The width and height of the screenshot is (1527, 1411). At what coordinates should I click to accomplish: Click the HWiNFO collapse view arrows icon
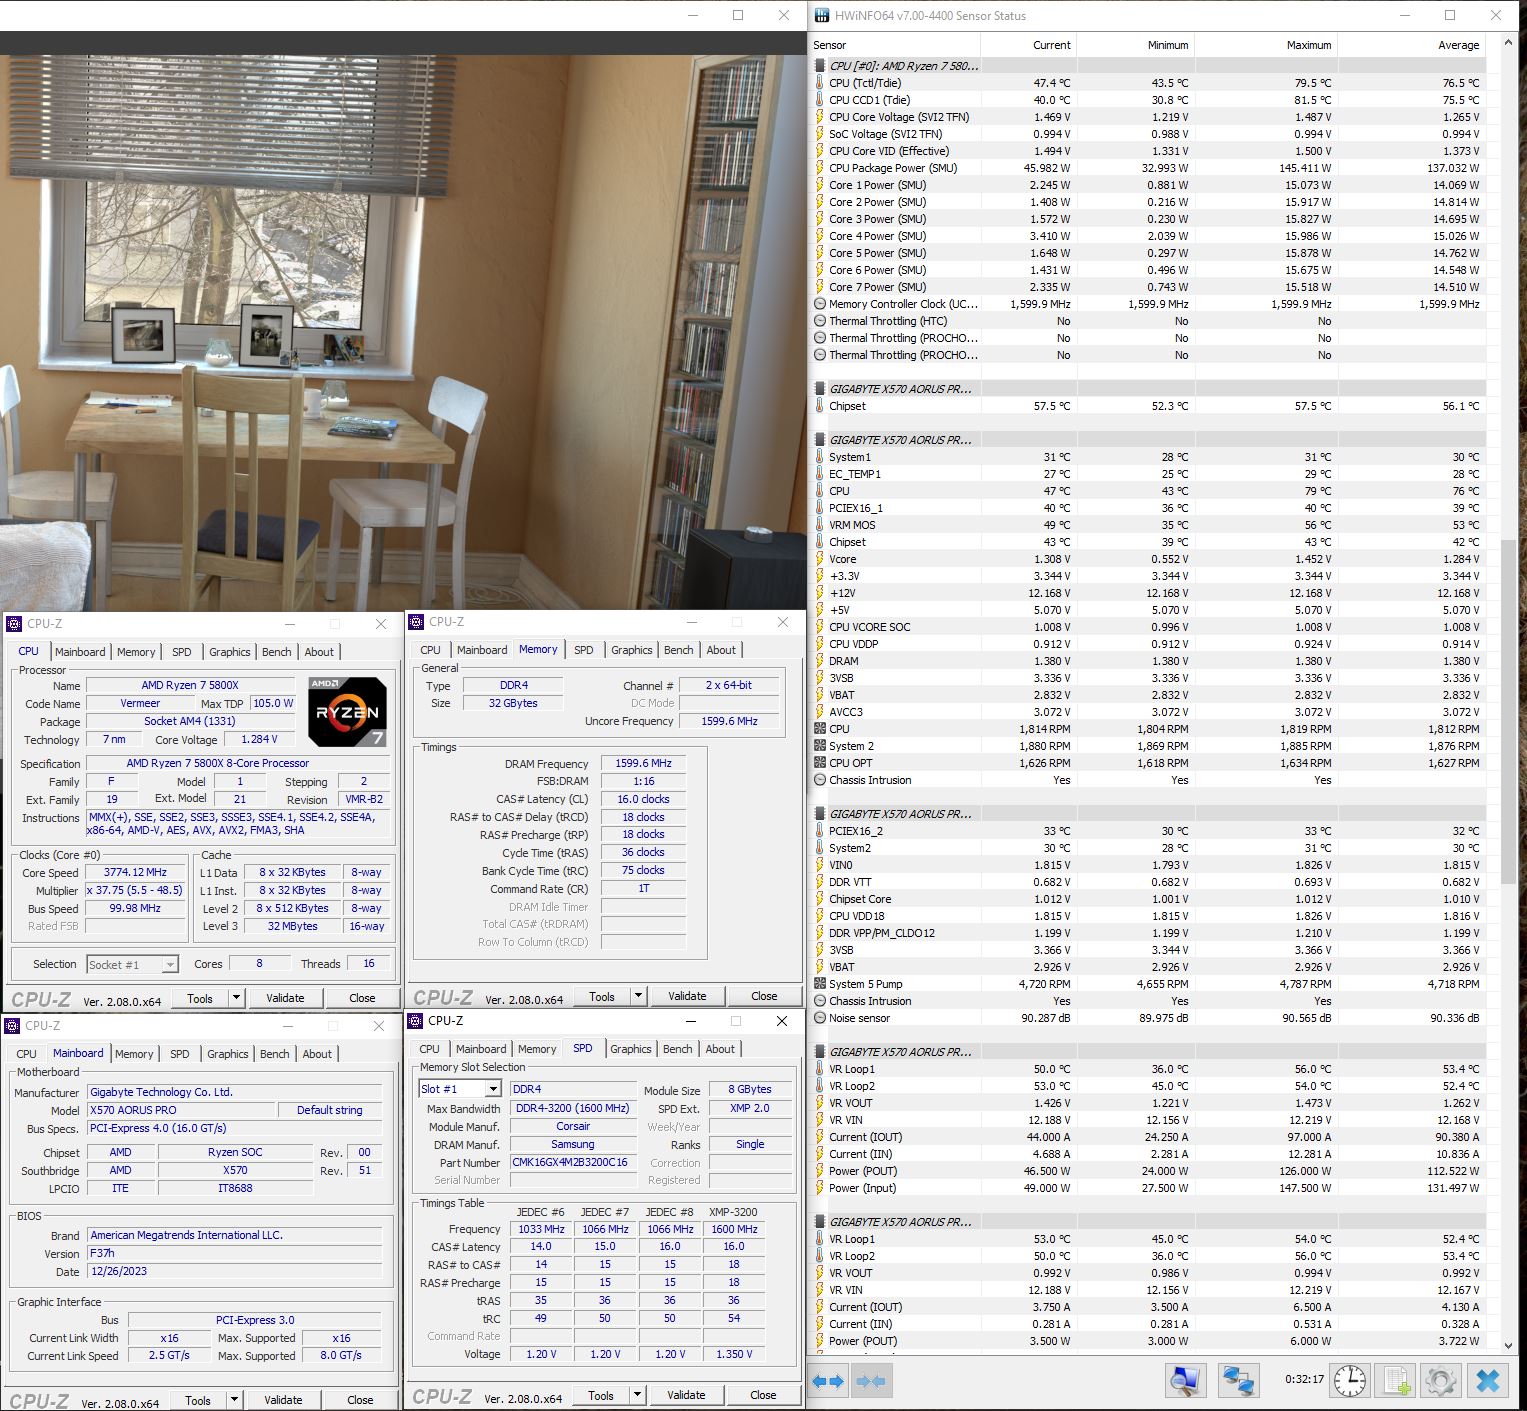[871, 1381]
